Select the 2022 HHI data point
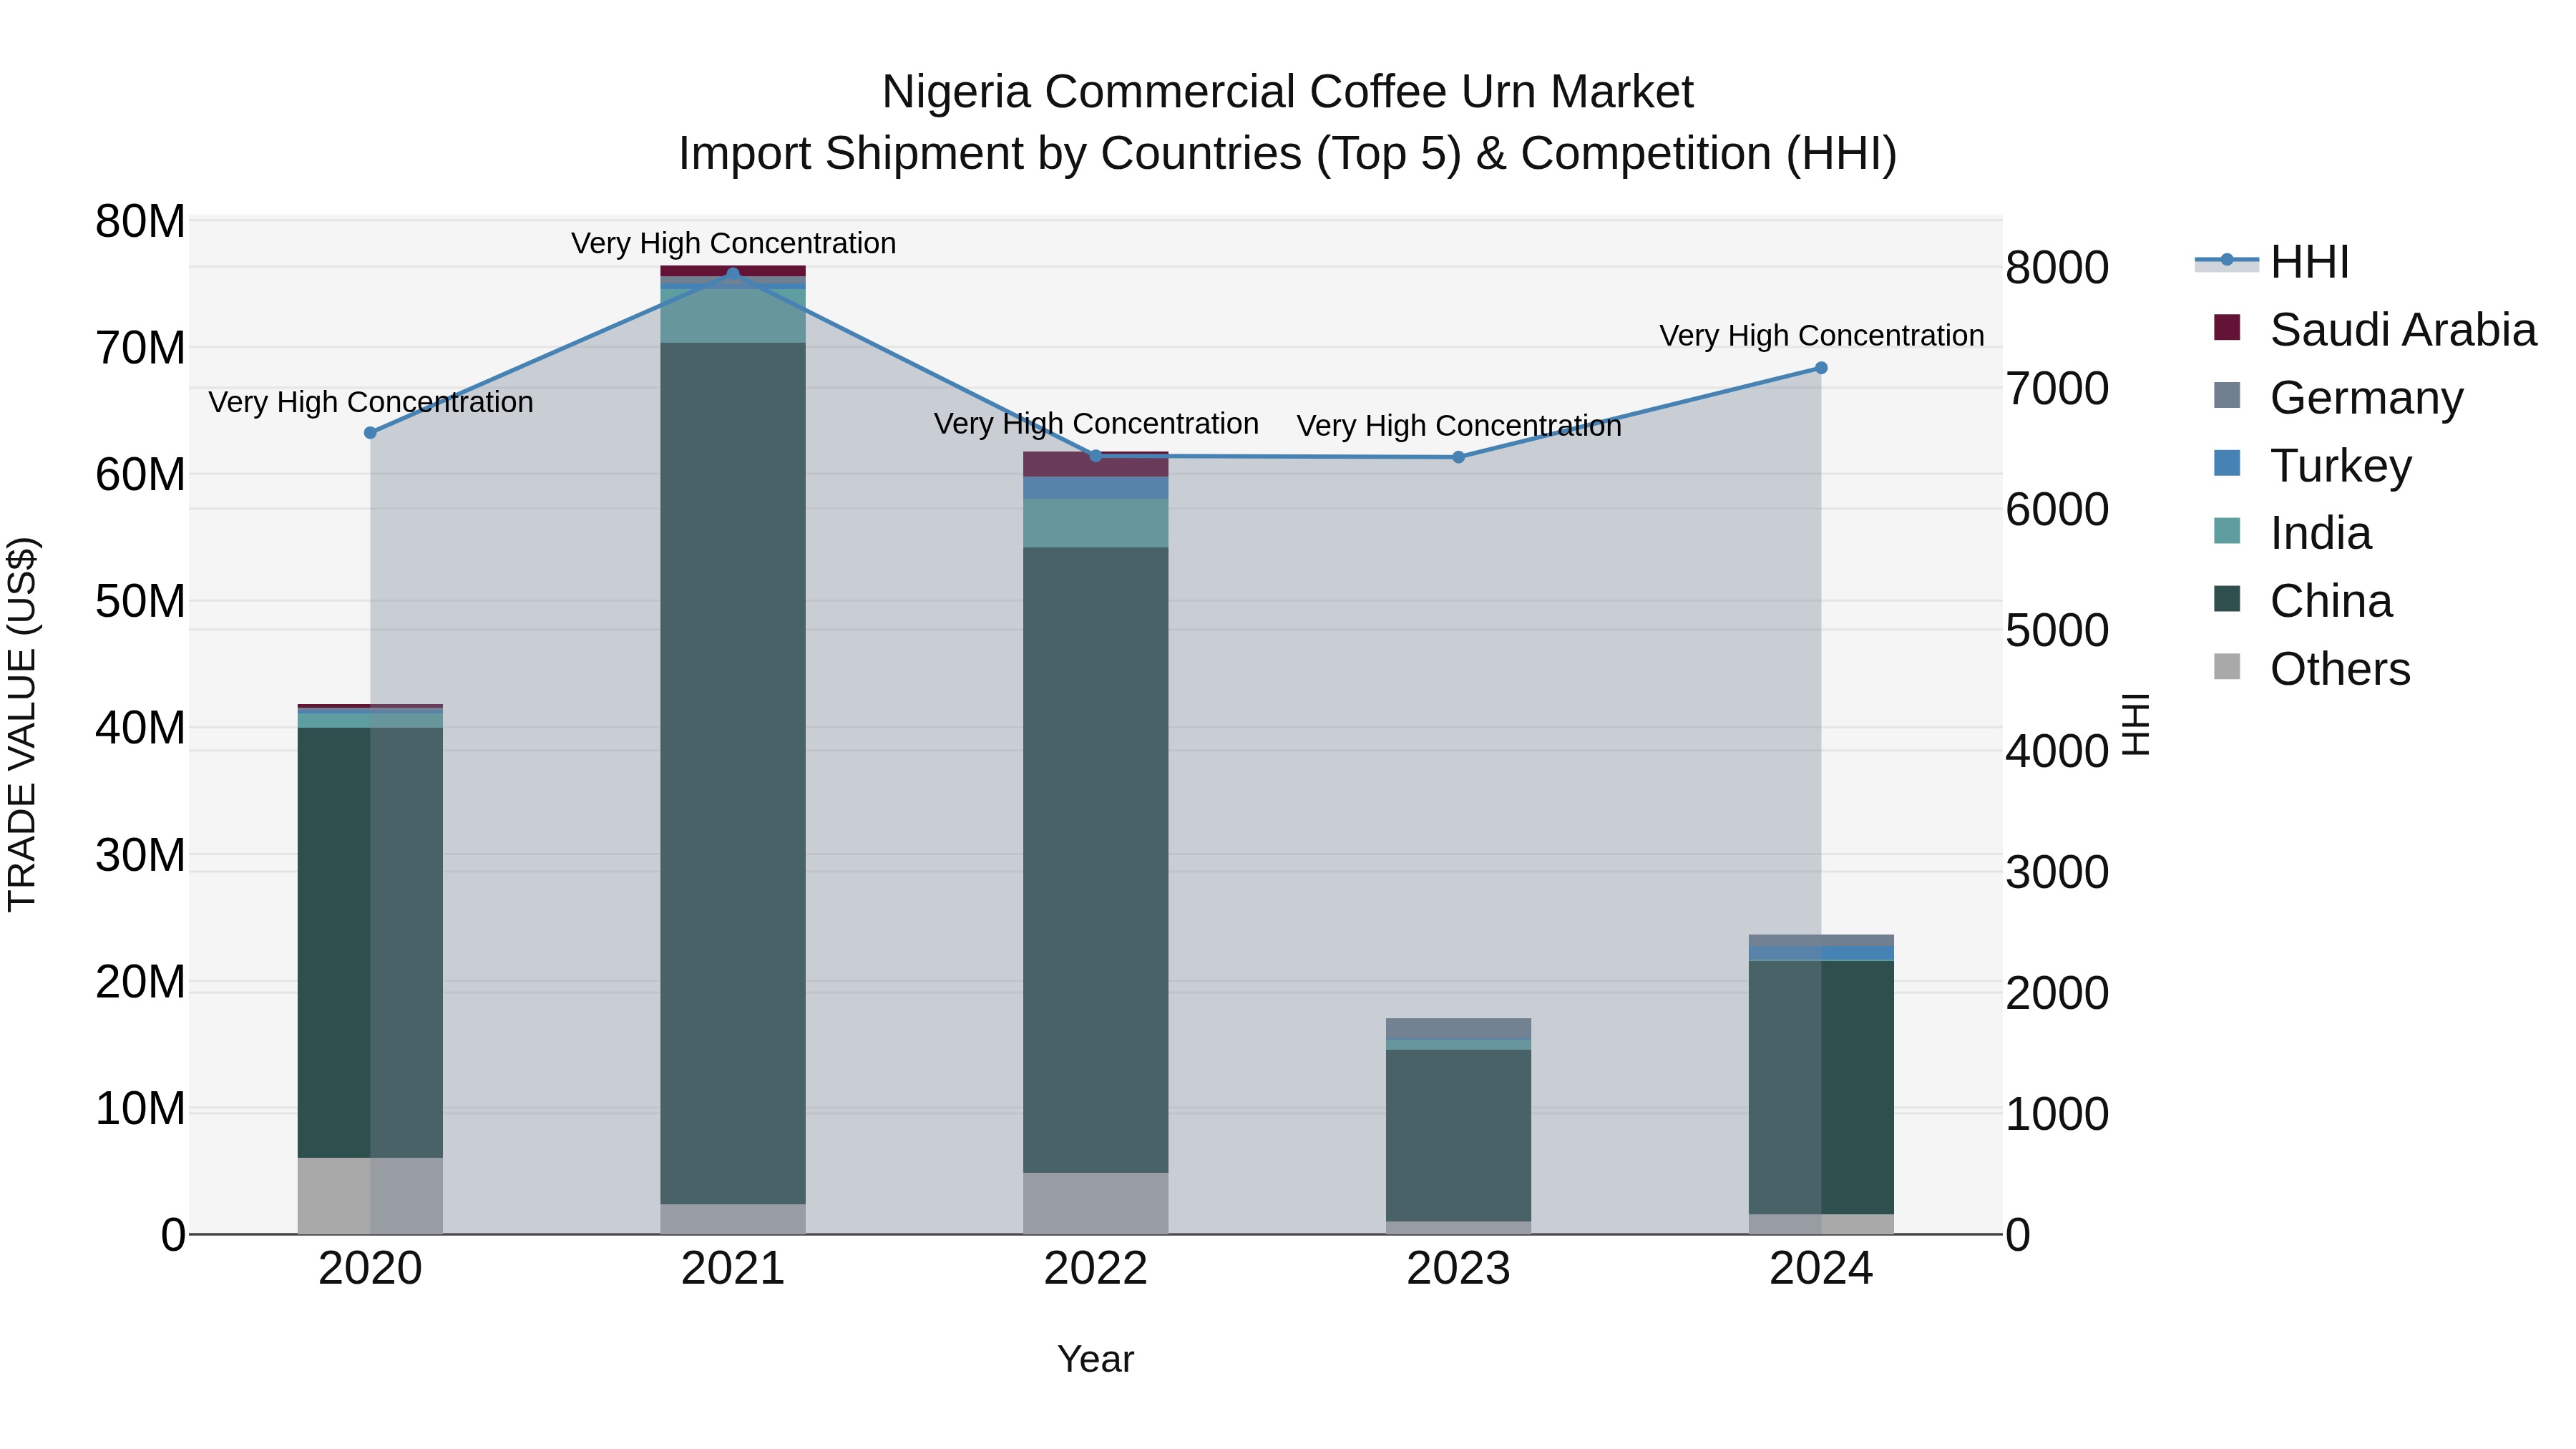Screen dimensions: 2576x1449 pyautogui.click(x=1095, y=456)
